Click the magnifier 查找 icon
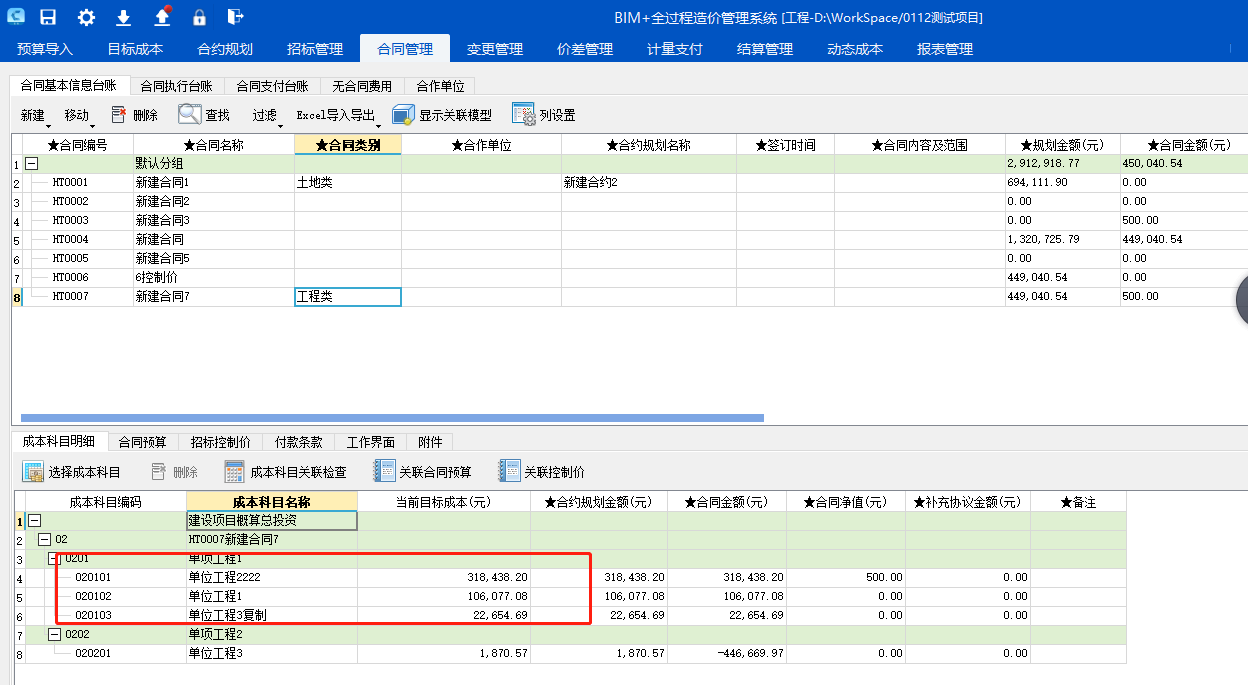Viewport: 1248px width, 685px height. tap(190, 115)
